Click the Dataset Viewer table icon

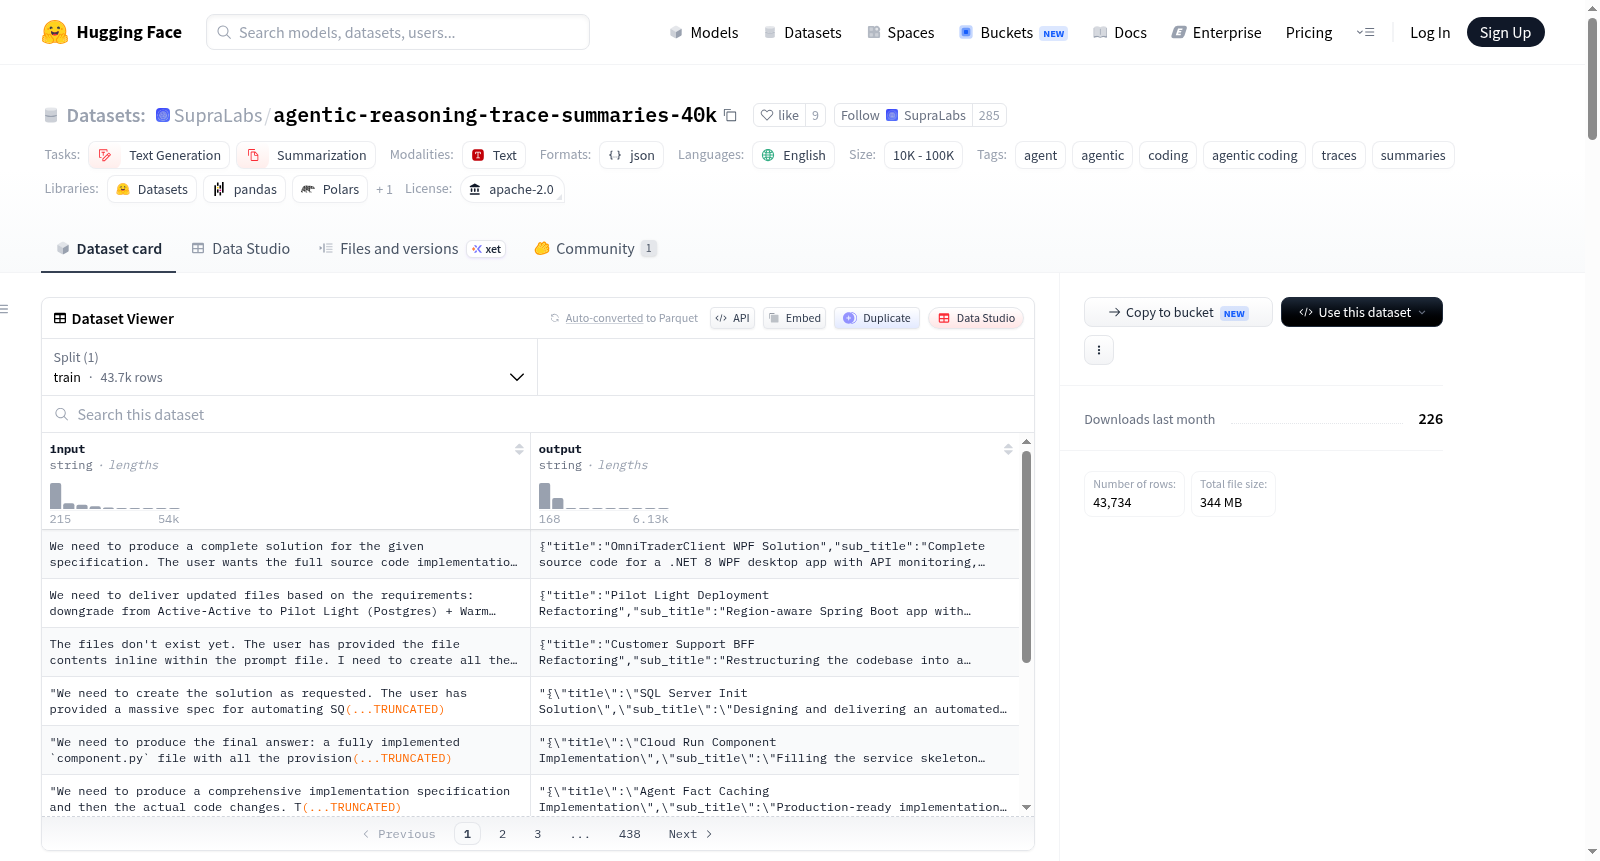click(x=60, y=318)
